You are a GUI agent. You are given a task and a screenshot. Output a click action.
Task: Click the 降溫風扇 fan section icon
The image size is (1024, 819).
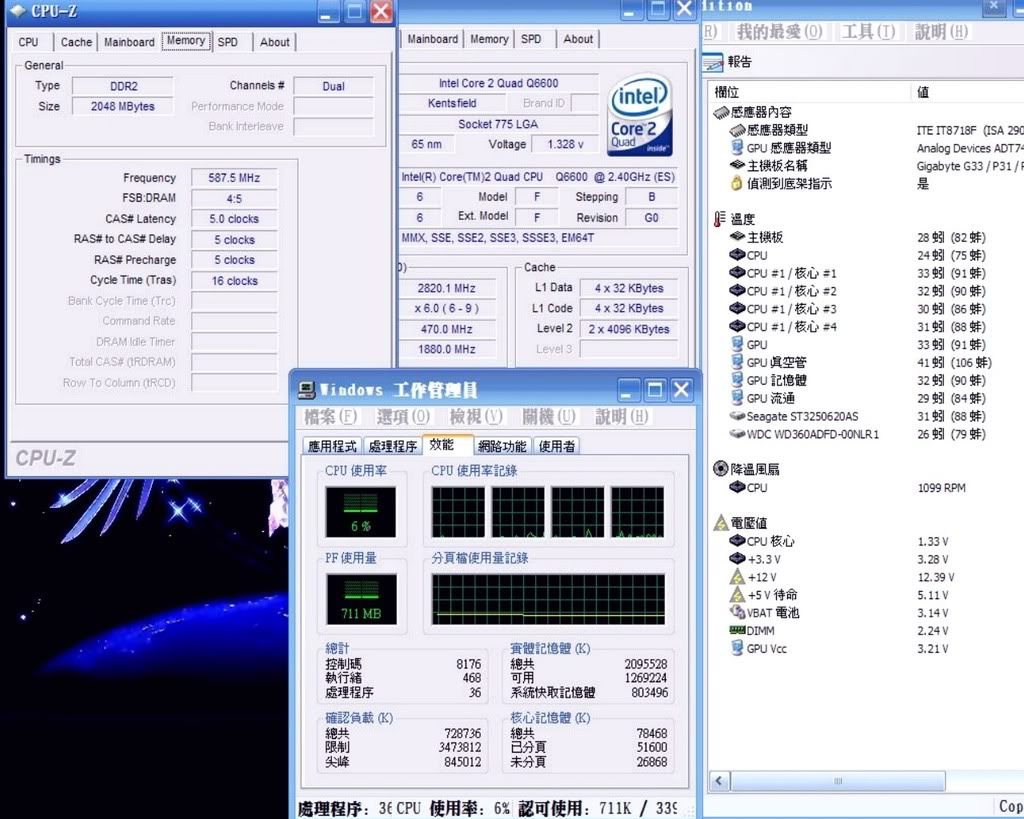click(721, 468)
